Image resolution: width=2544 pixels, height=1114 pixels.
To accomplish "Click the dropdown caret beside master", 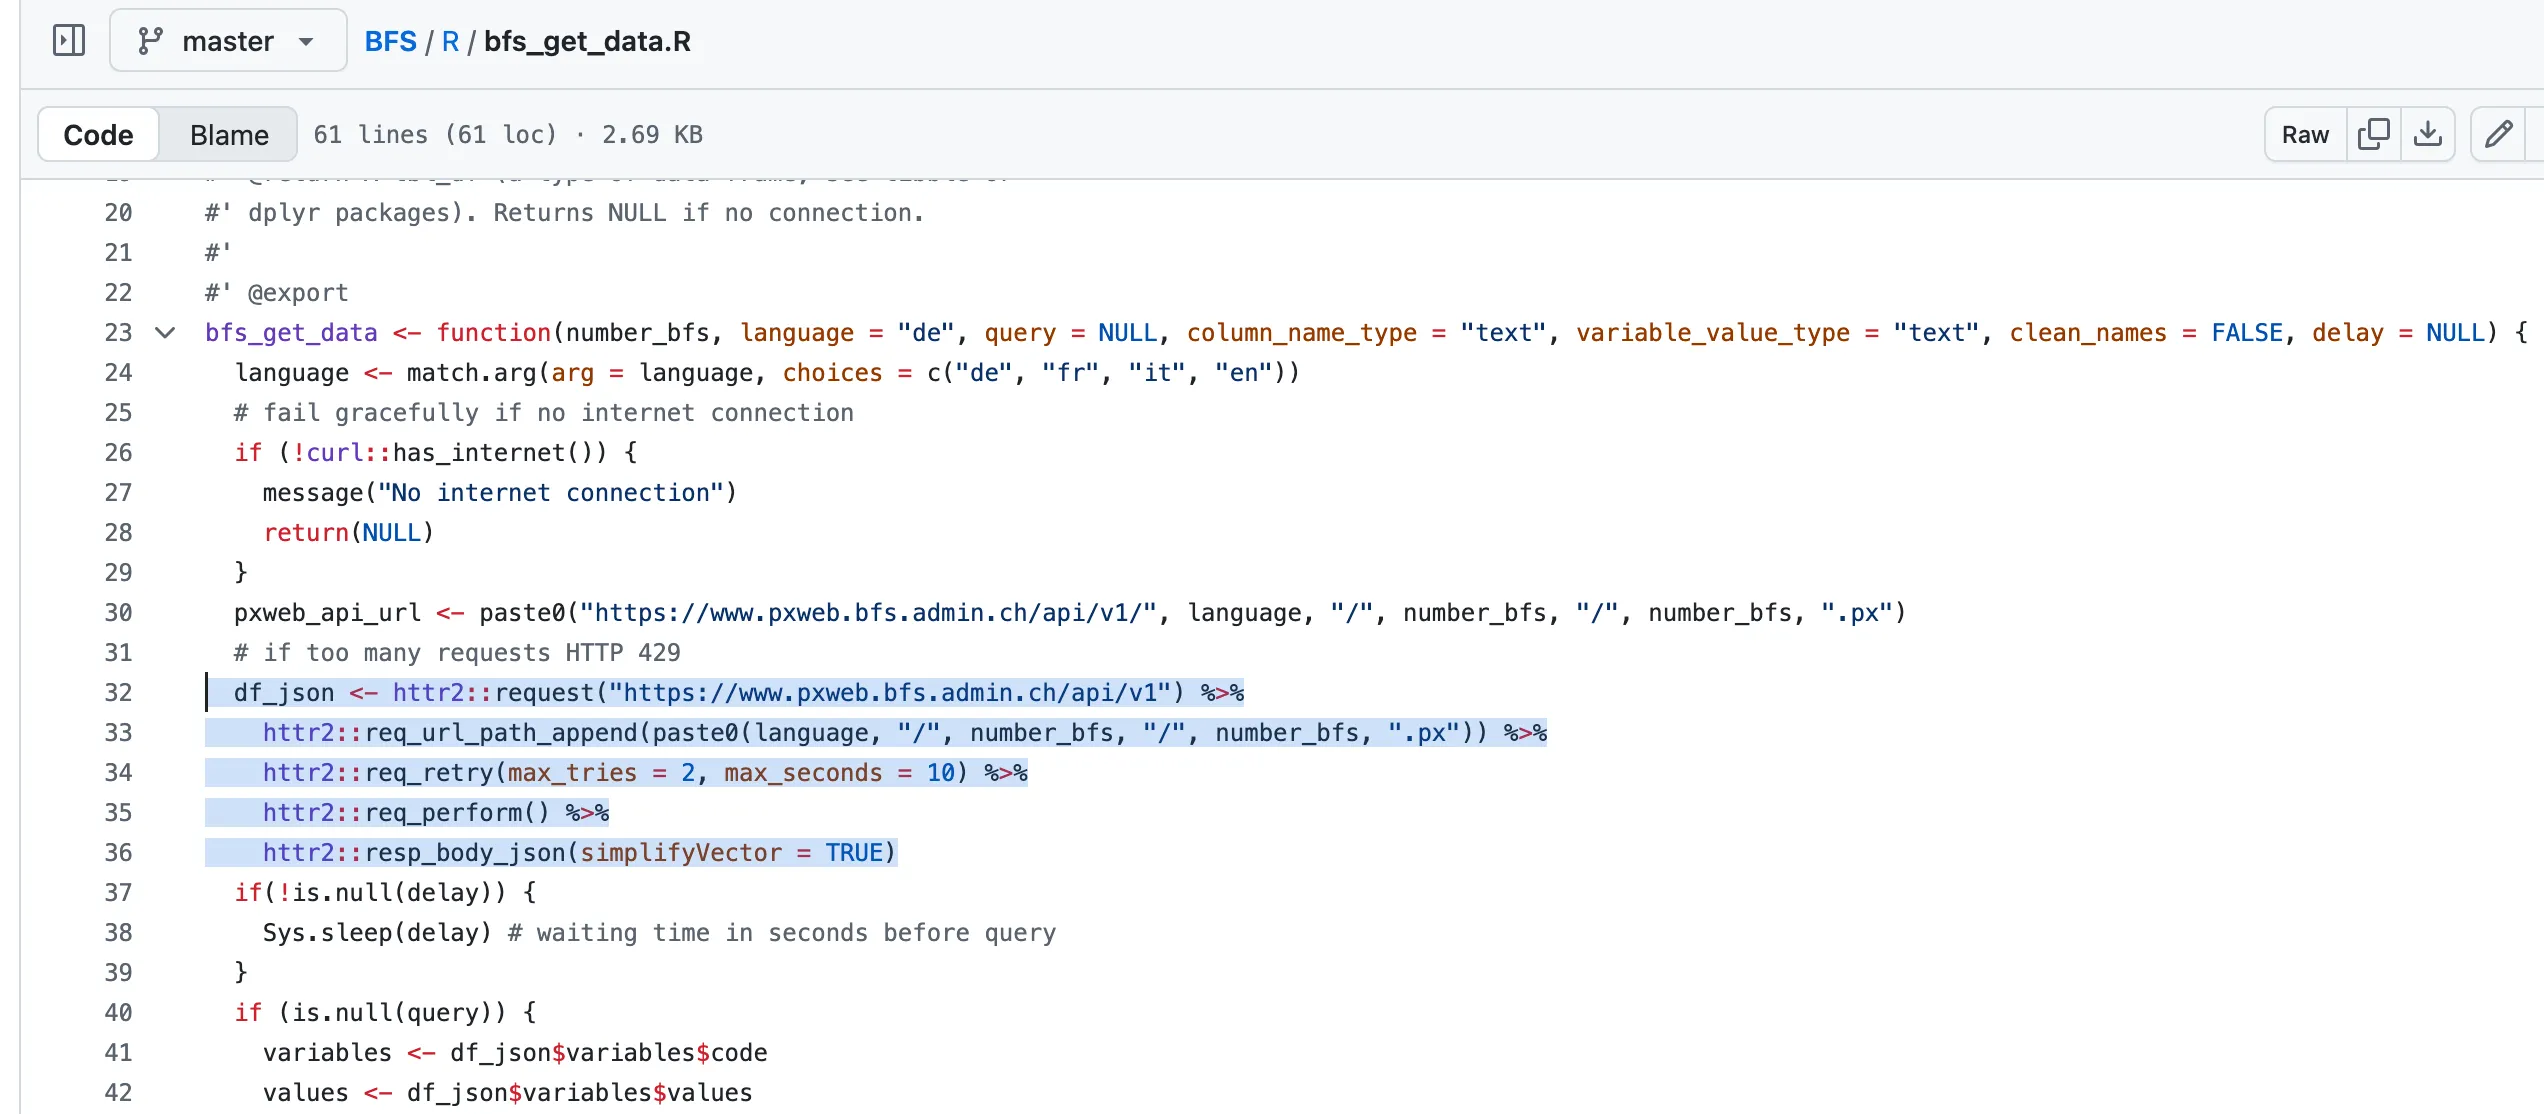I will tap(306, 42).
